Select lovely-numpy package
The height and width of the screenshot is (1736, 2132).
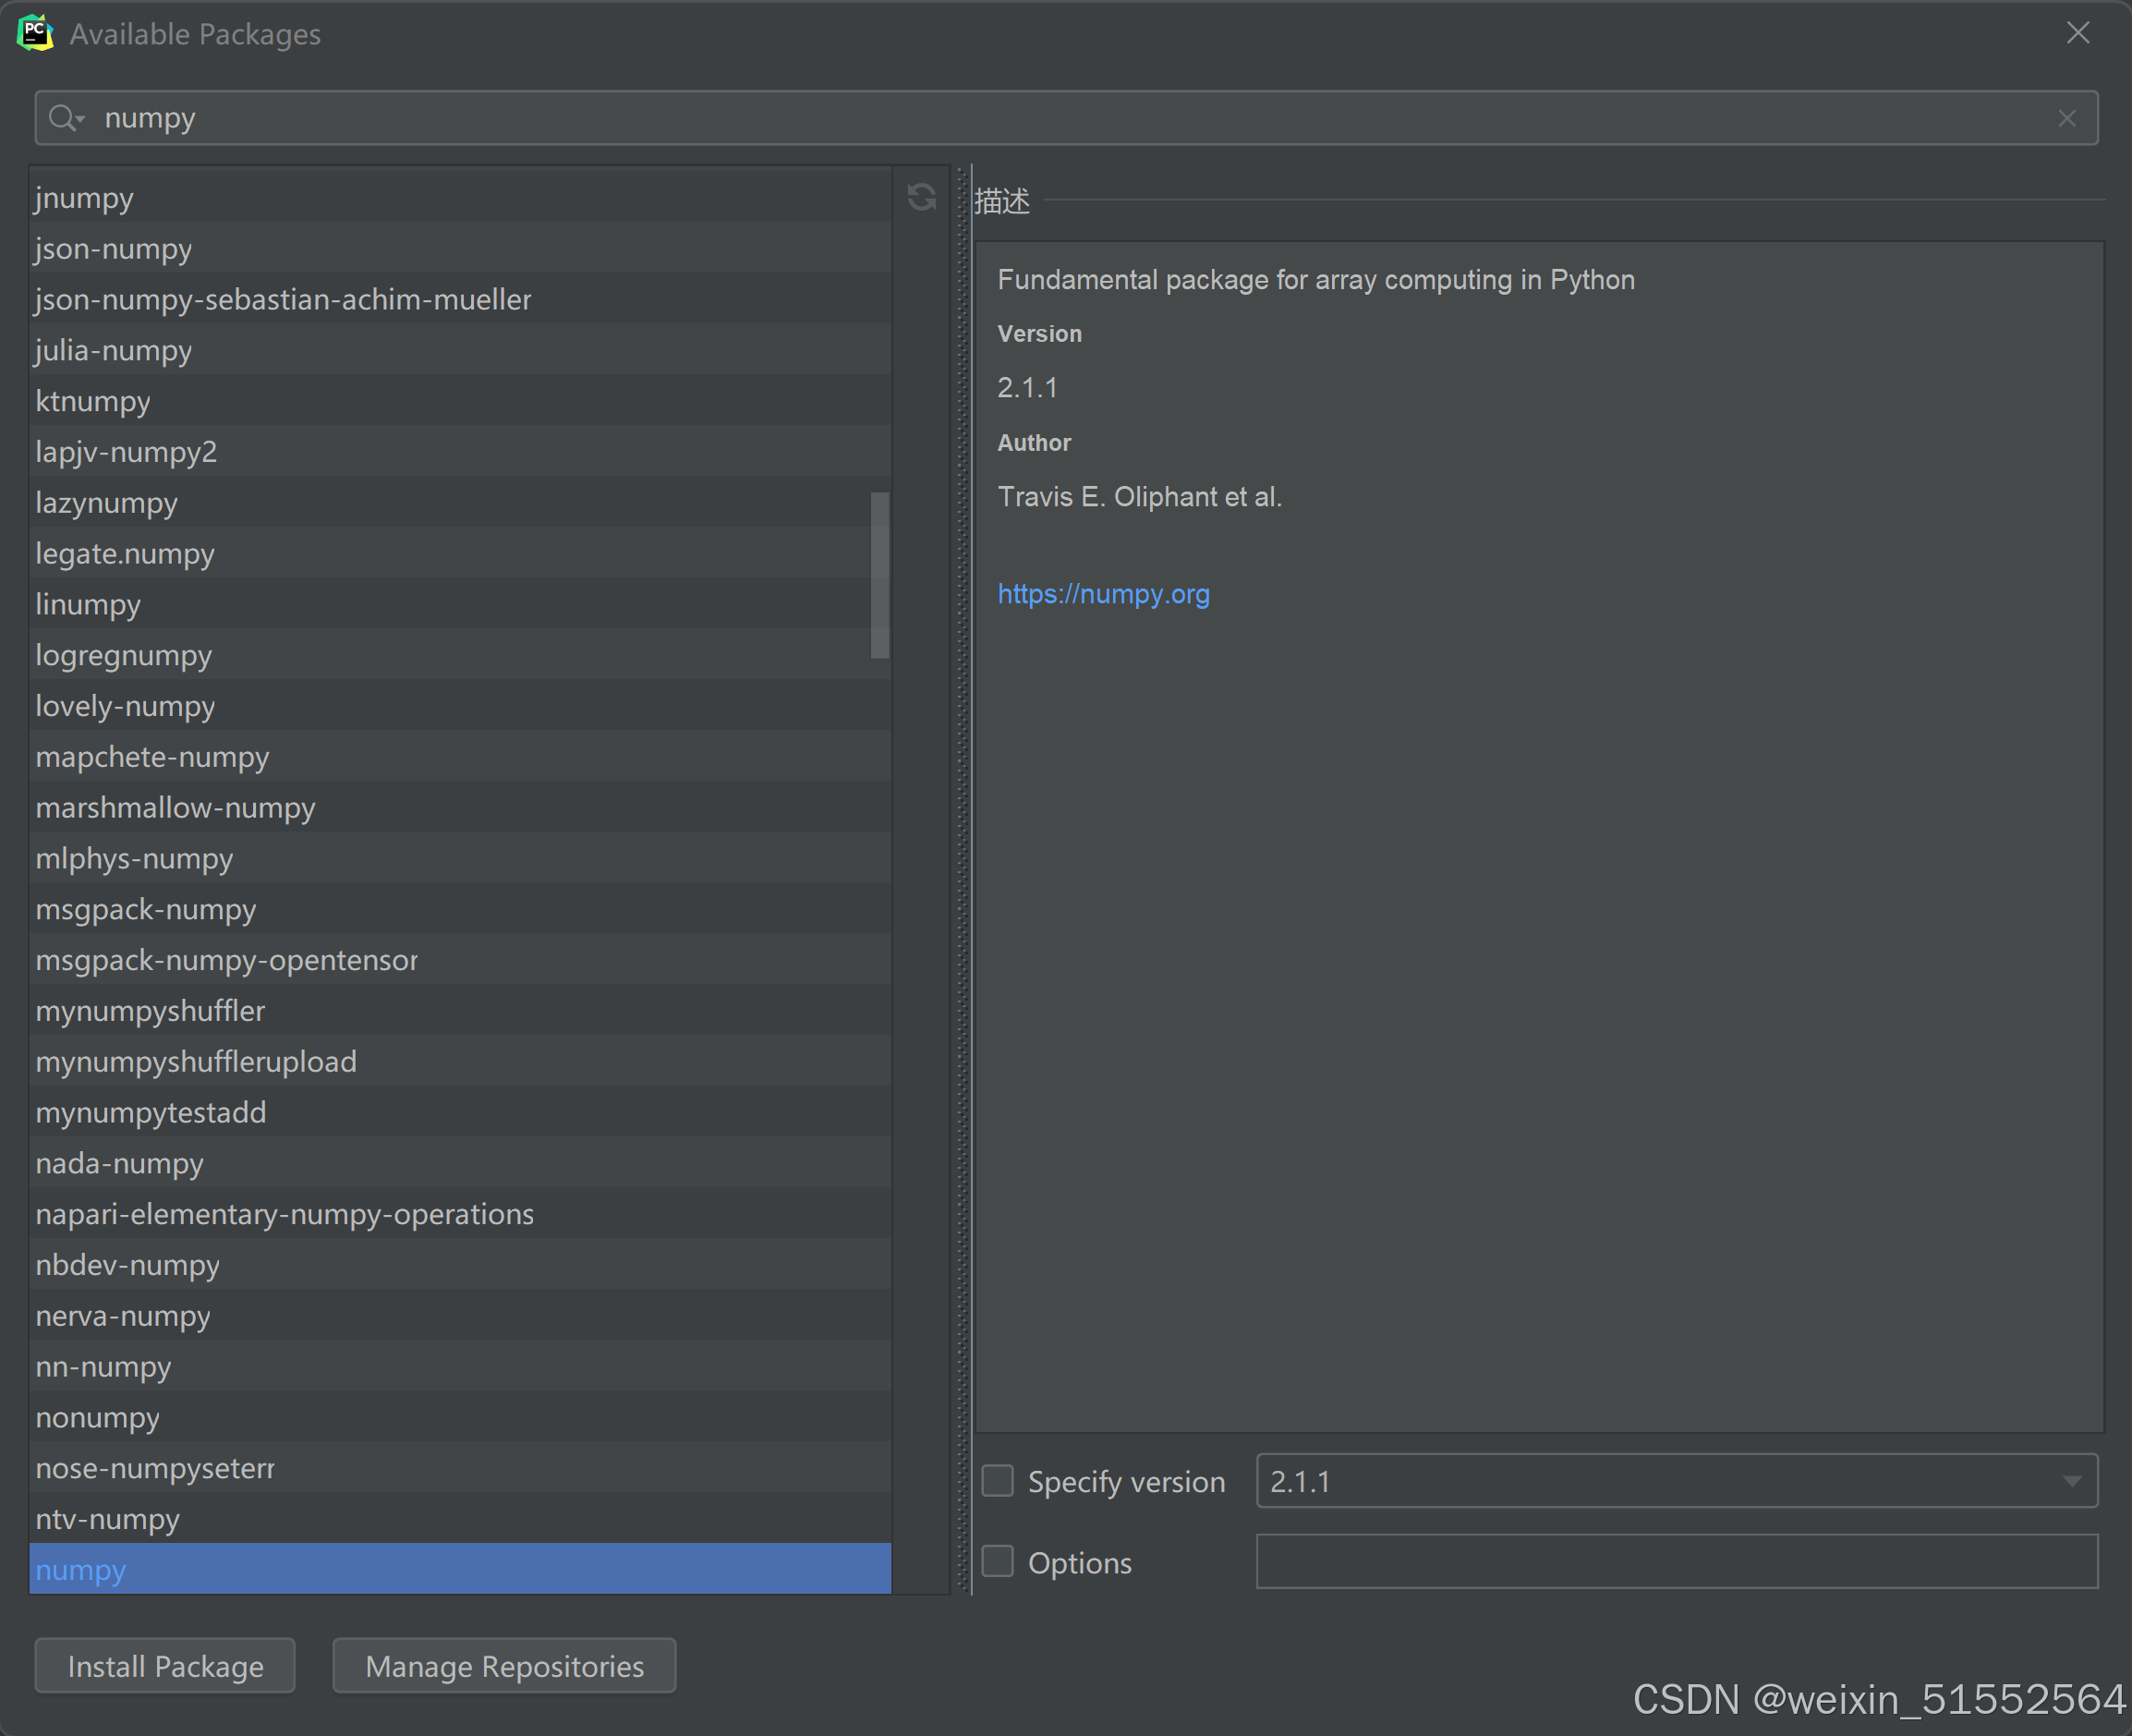[x=460, y=706]
